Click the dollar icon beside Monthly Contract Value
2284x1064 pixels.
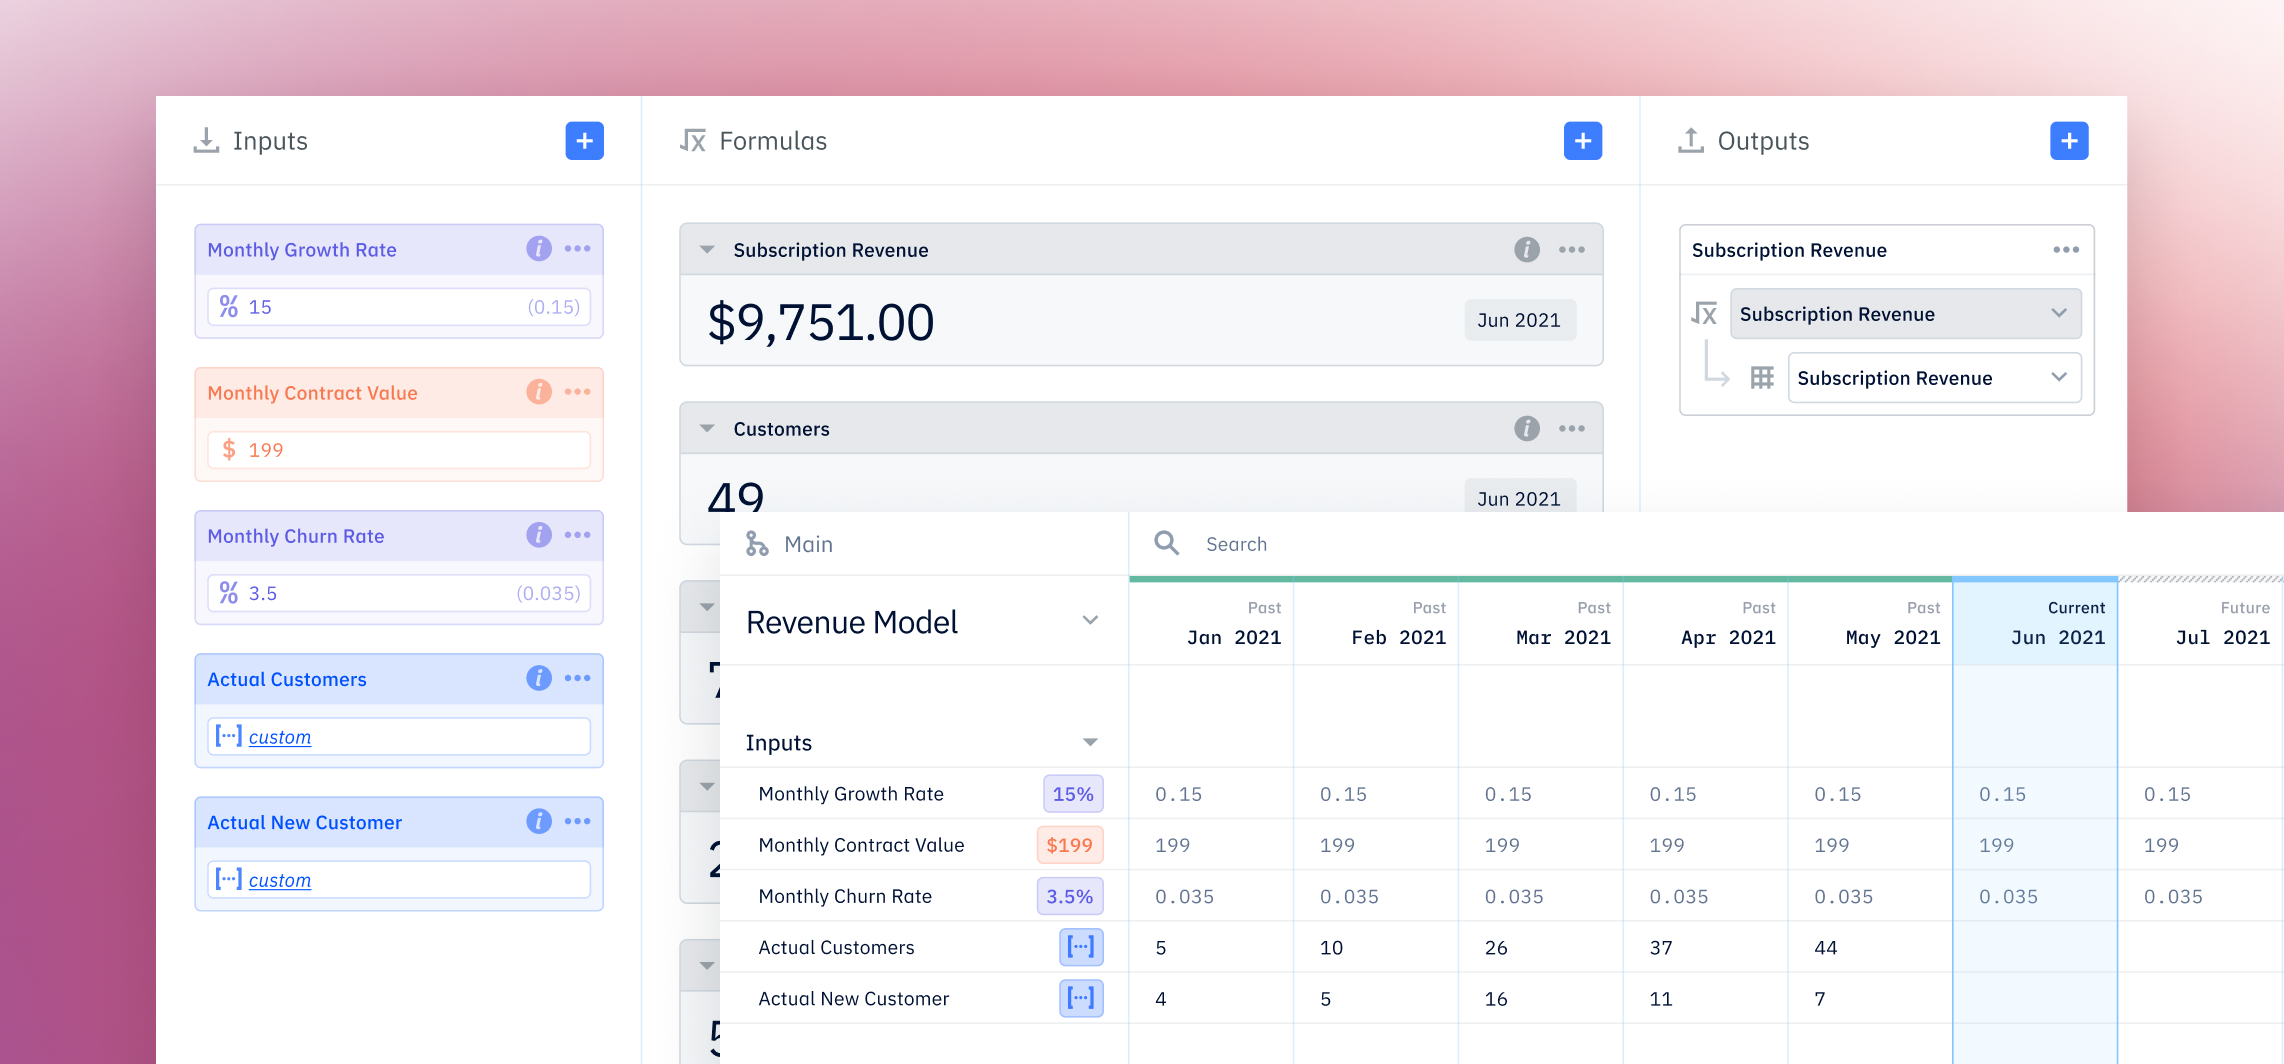coord(229,449)
